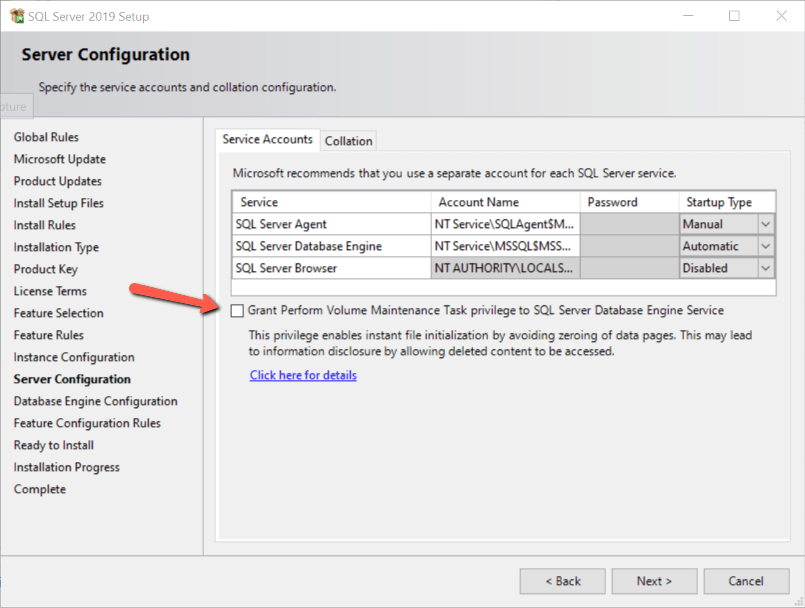The image size is (805, 608).
Task: Select the Service Accounts tab
Action: pos(267,139)
